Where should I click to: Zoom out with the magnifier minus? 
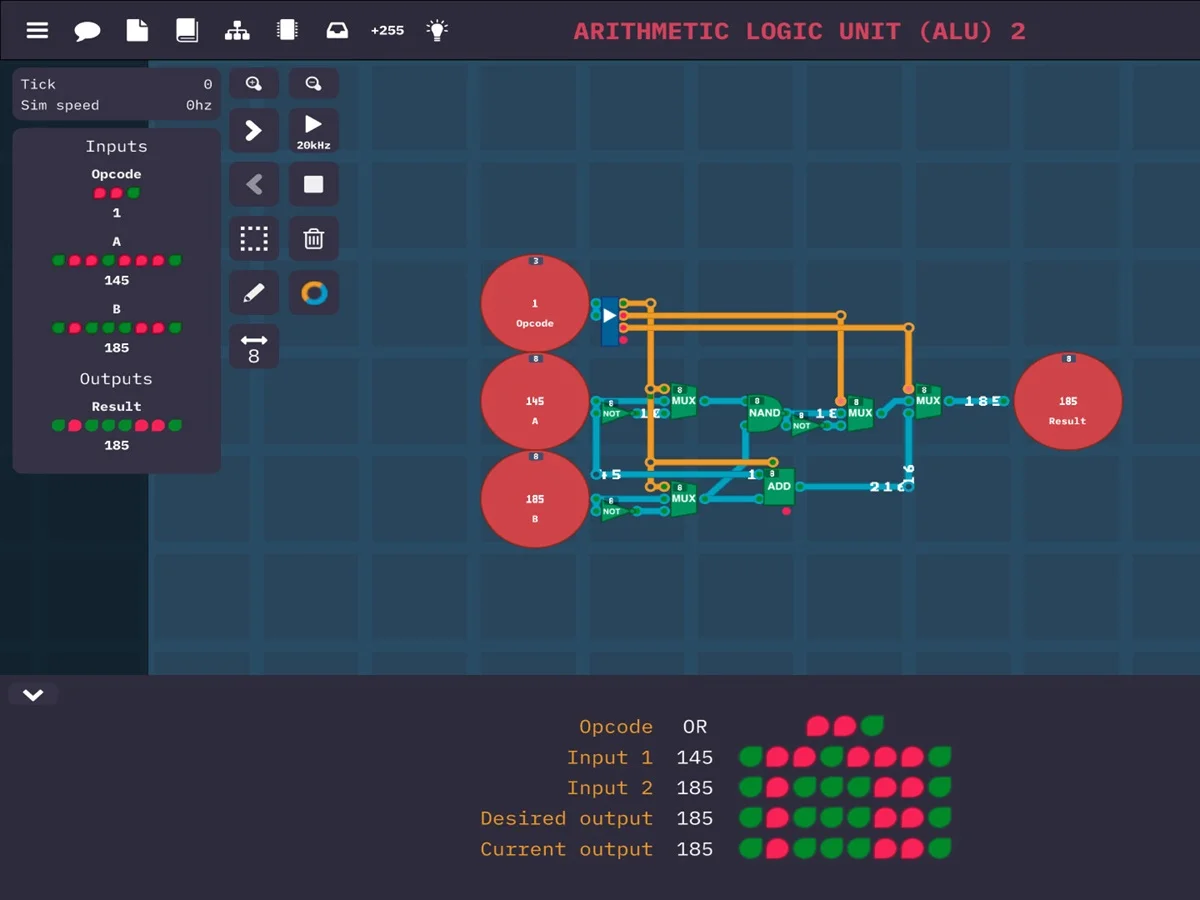click(x=314, y=84)
